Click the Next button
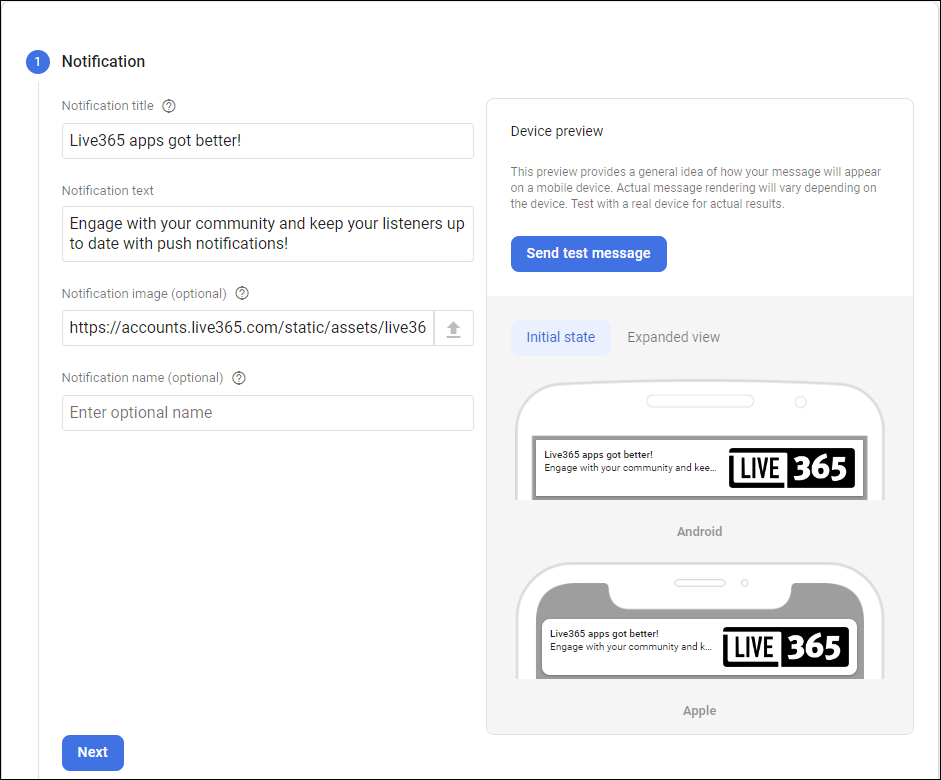 point(92,752)
